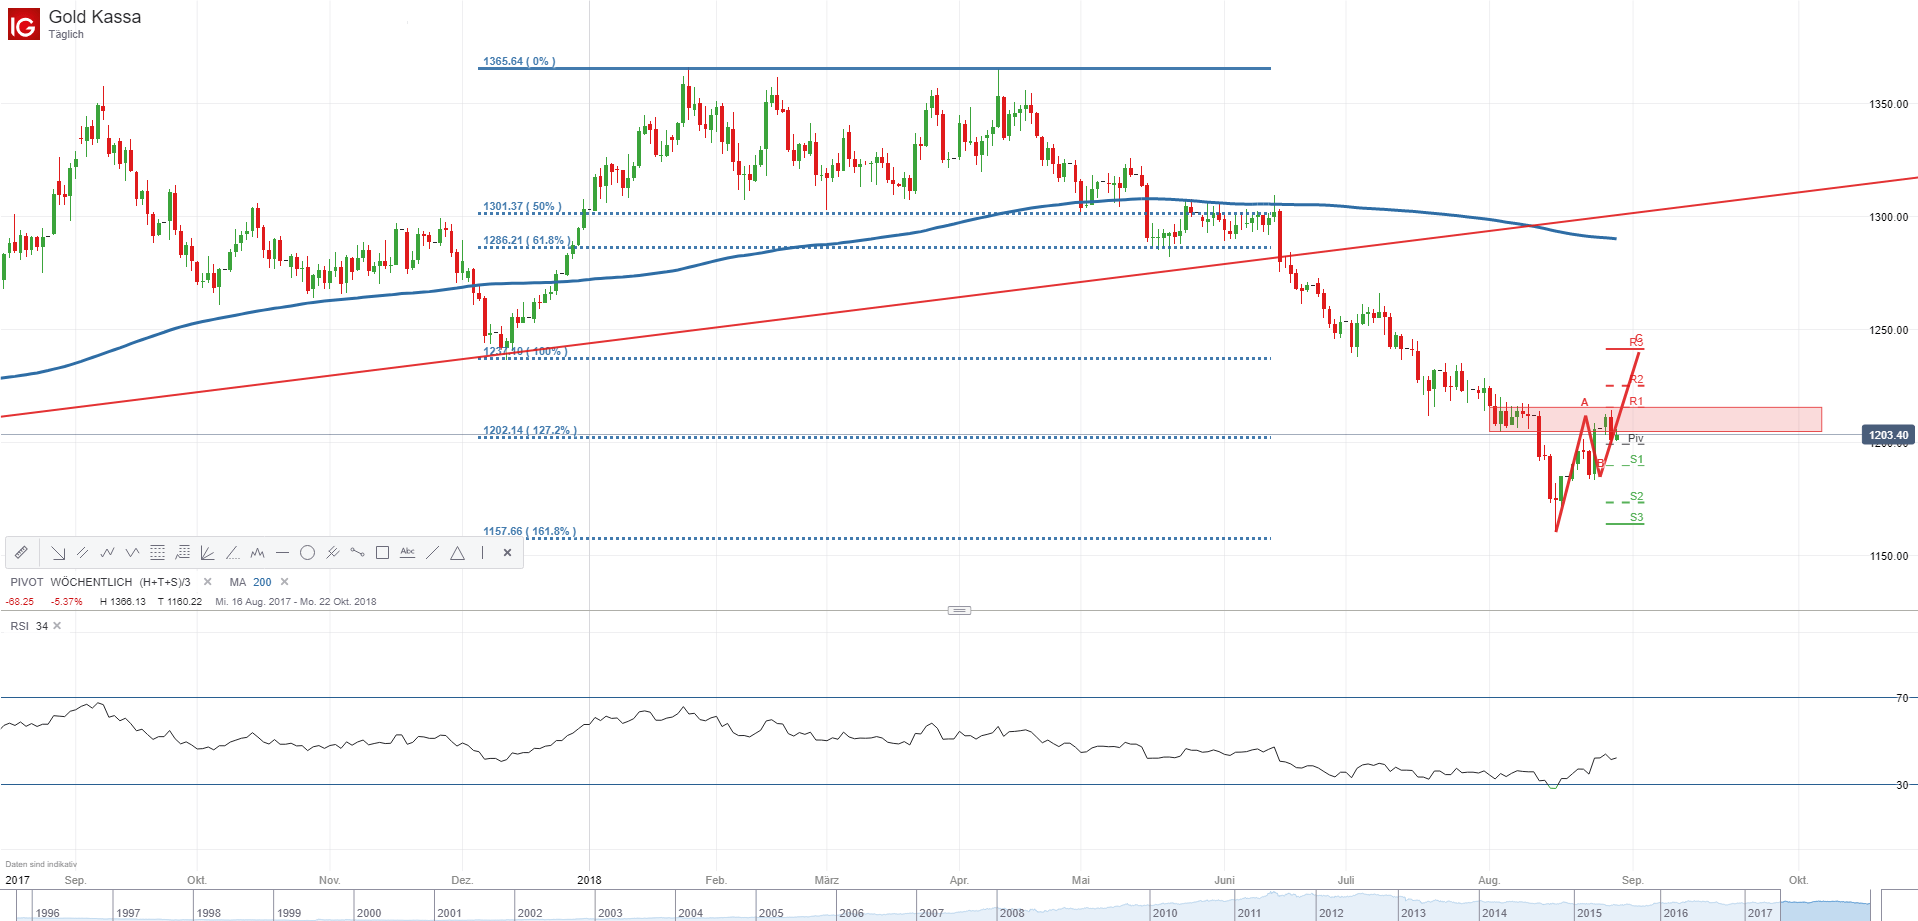This screenshot has width=1918, height=921.
Task: Edit the MA period value 200
Action: pos(262,582)
